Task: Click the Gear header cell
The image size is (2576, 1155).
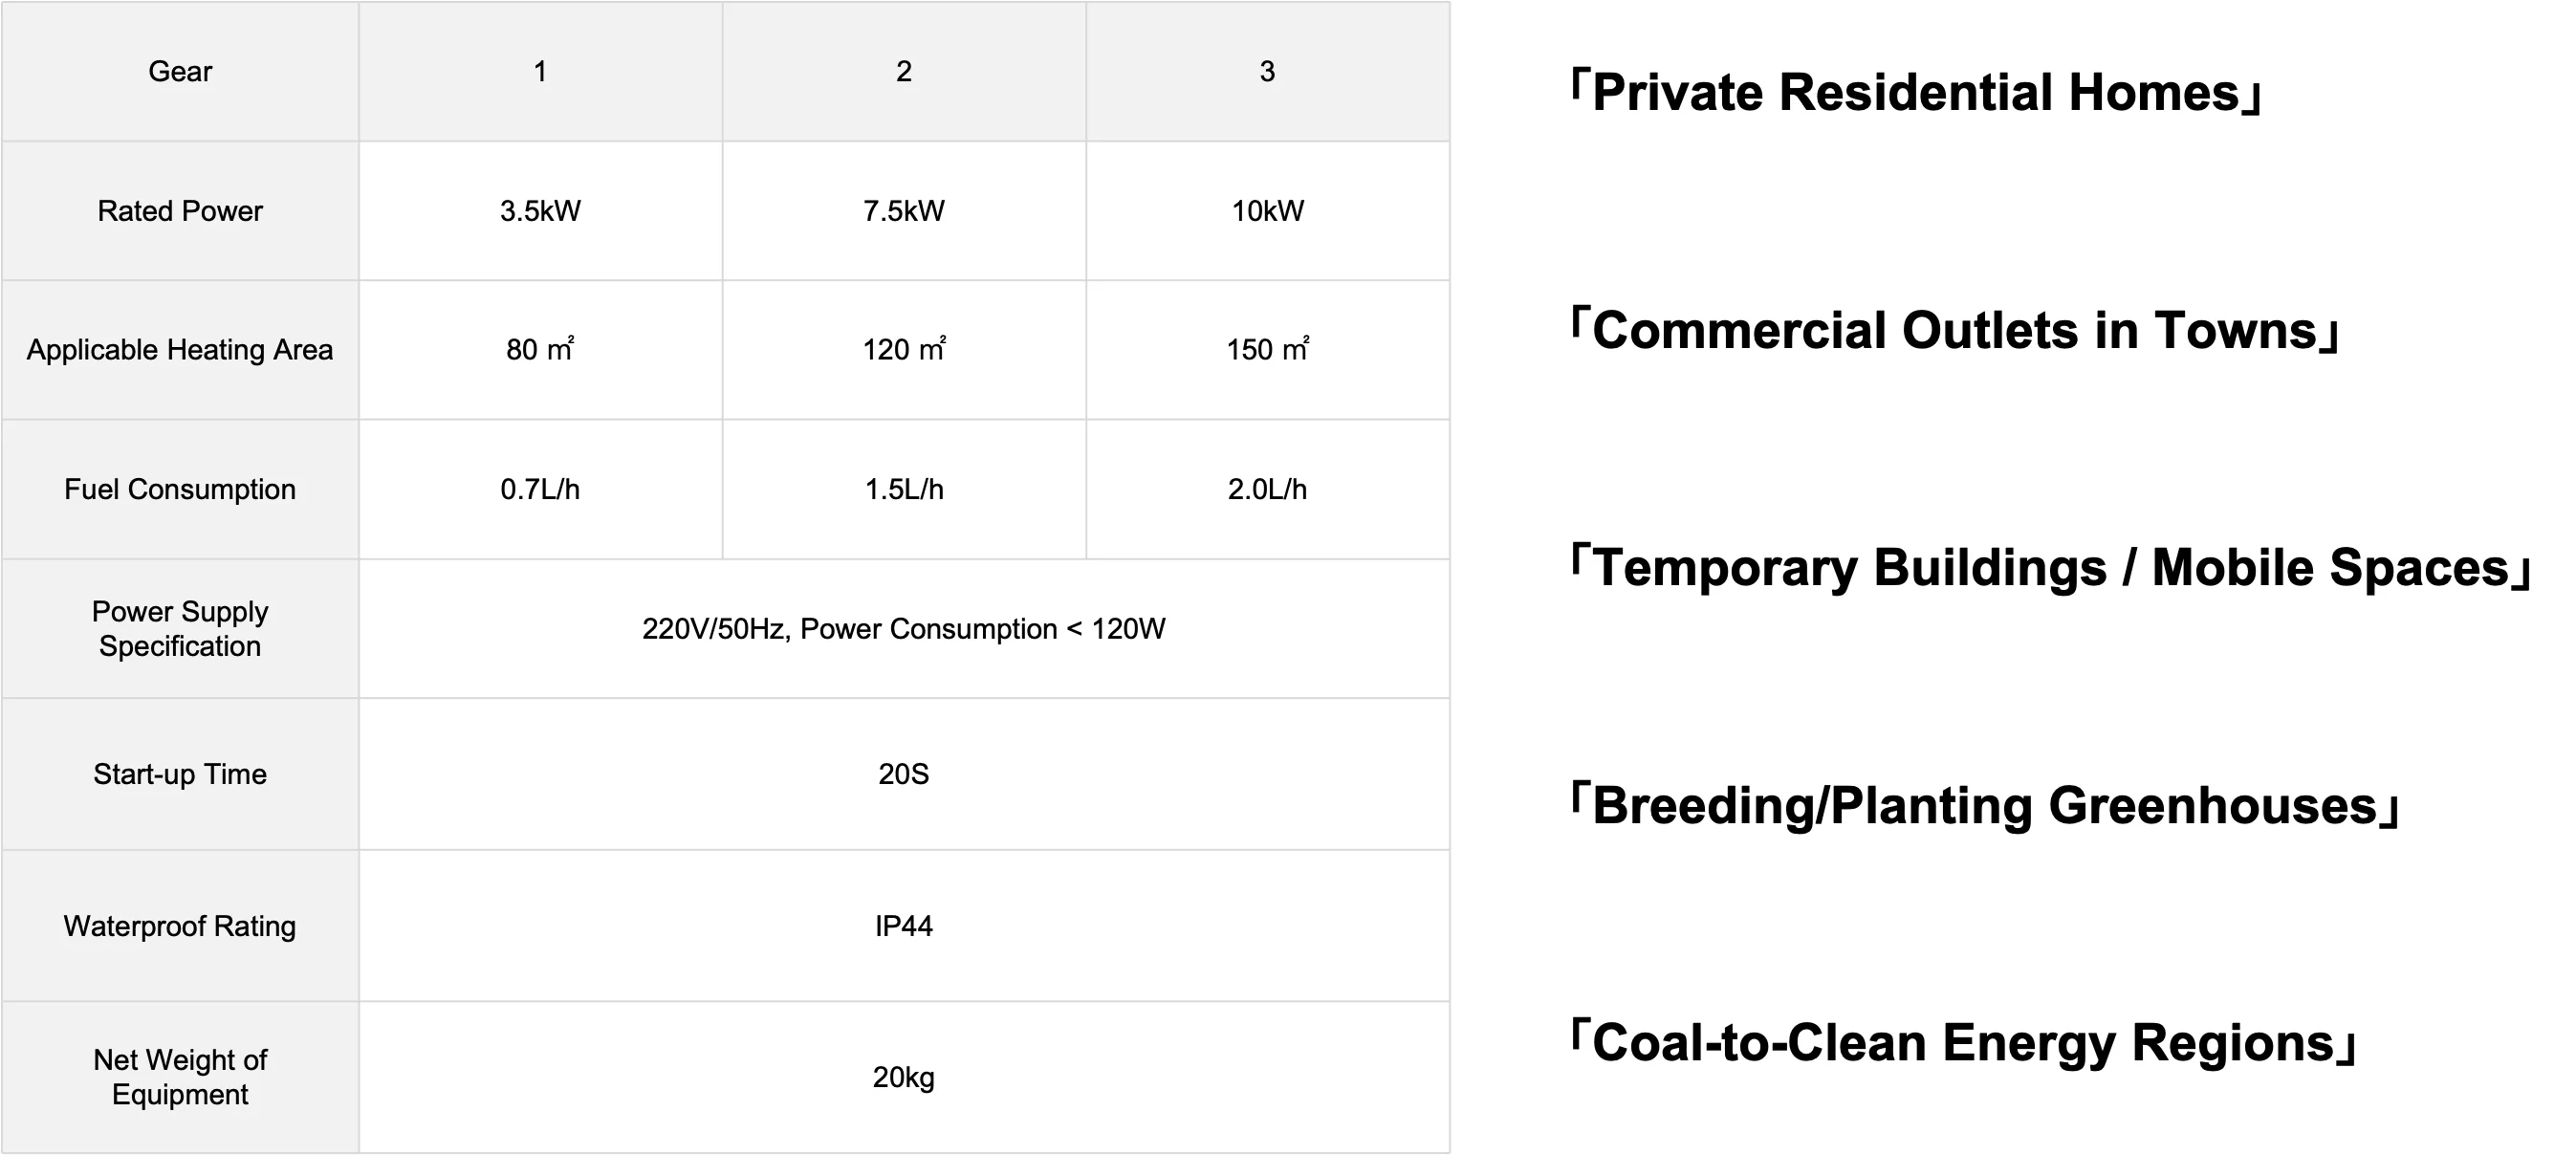Action: coord(180,72)
